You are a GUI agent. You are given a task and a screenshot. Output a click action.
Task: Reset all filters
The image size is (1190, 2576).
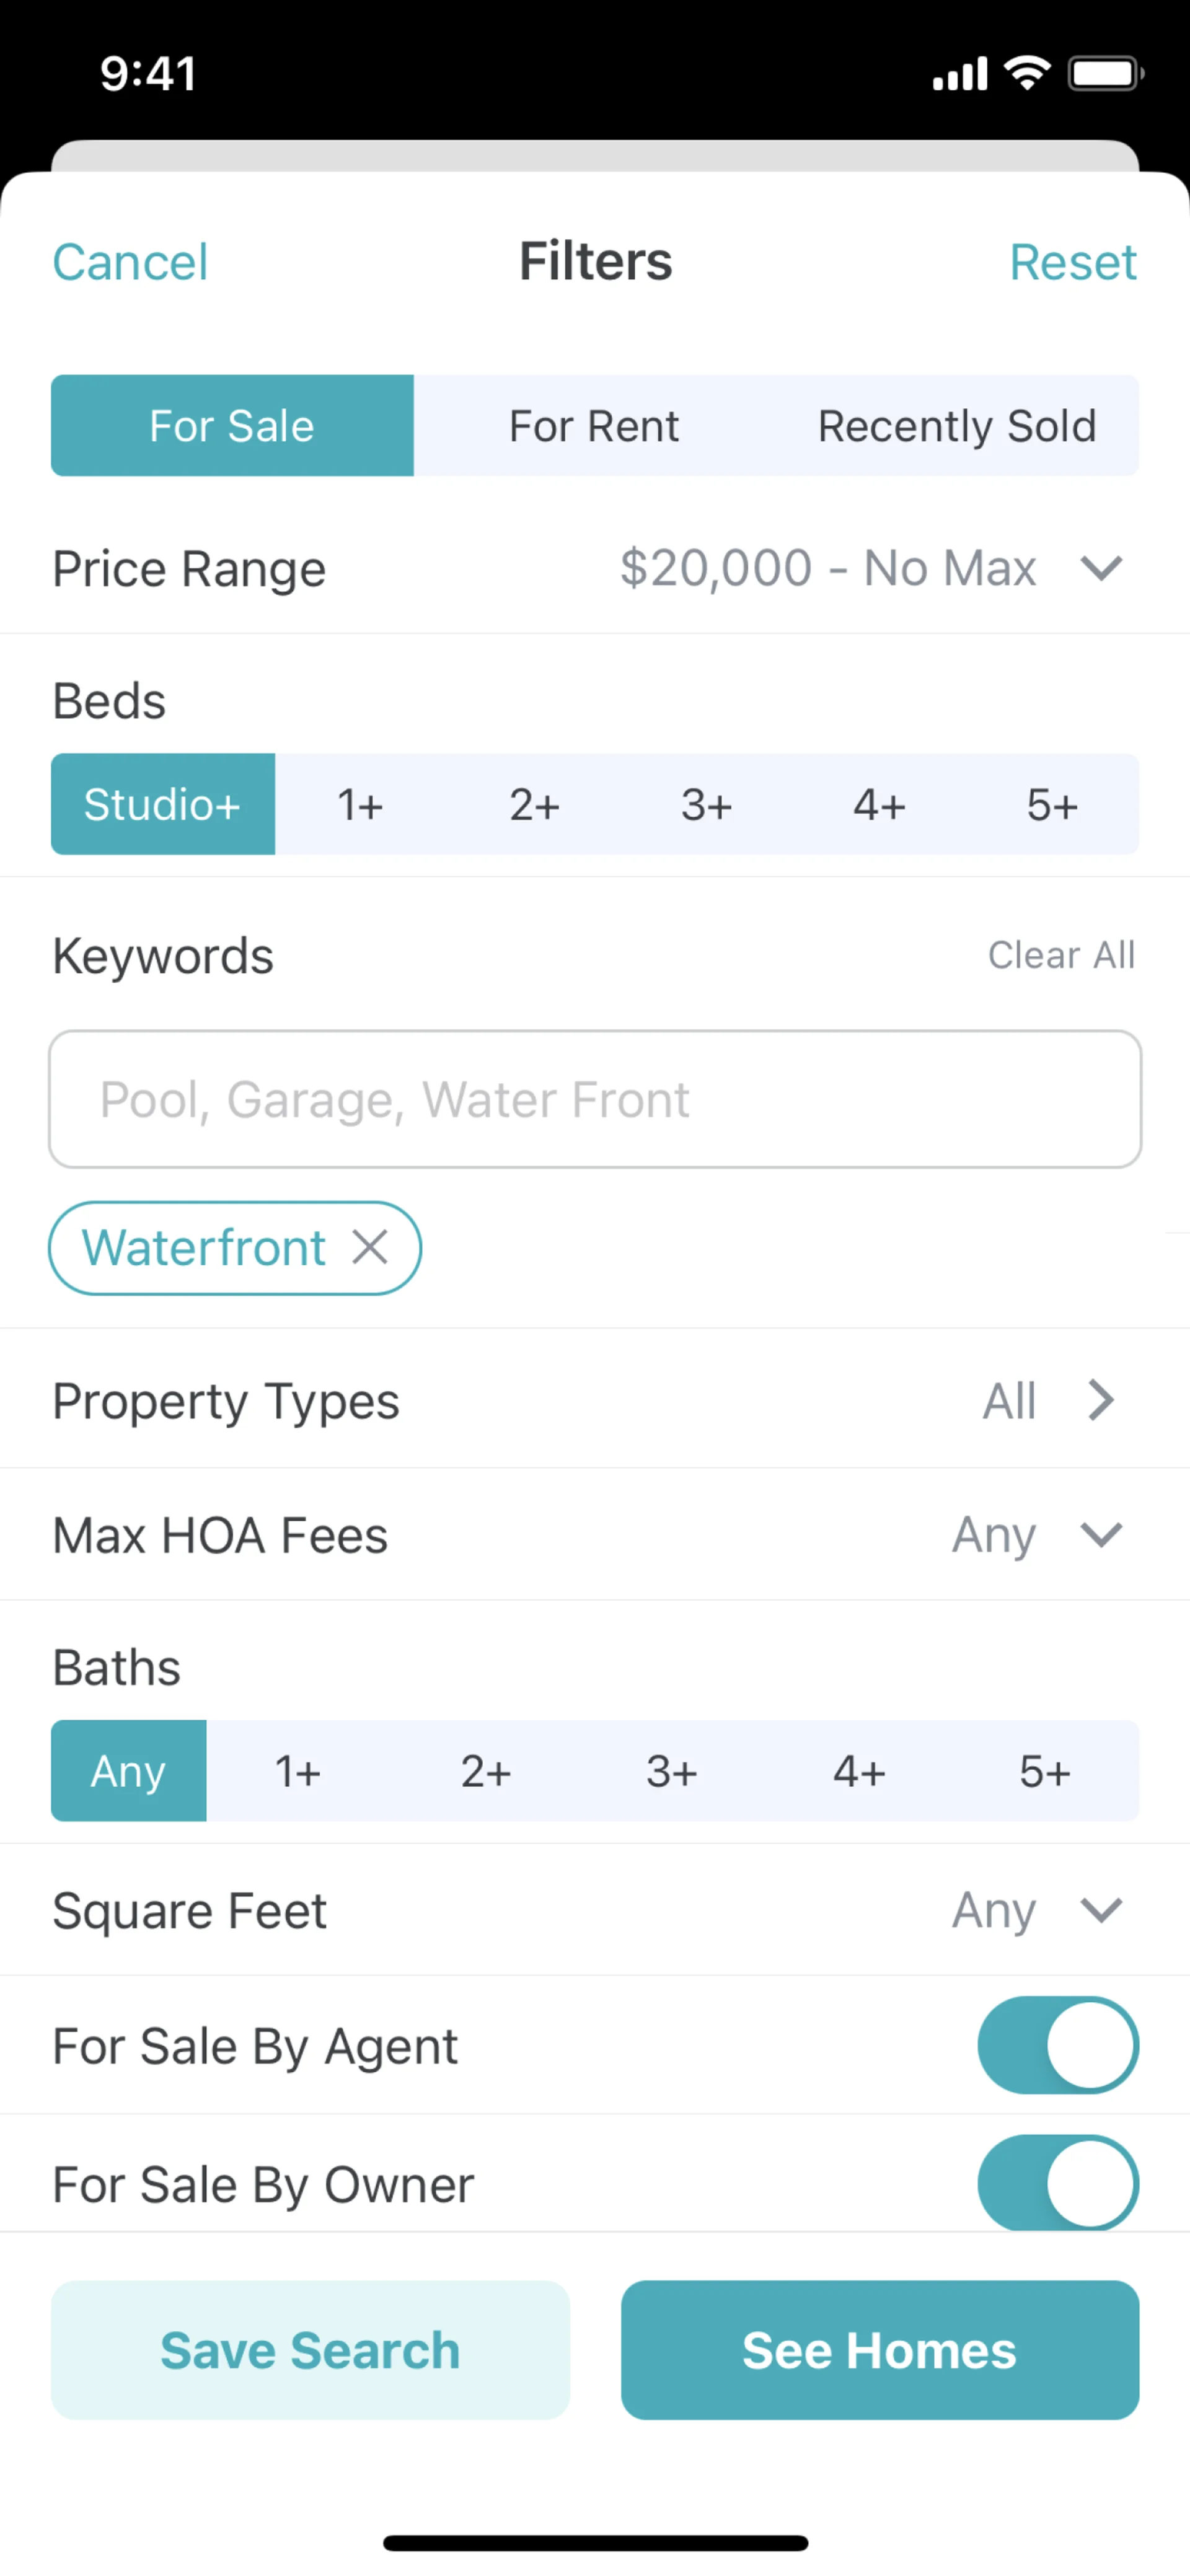click(x=1072, y=262)
